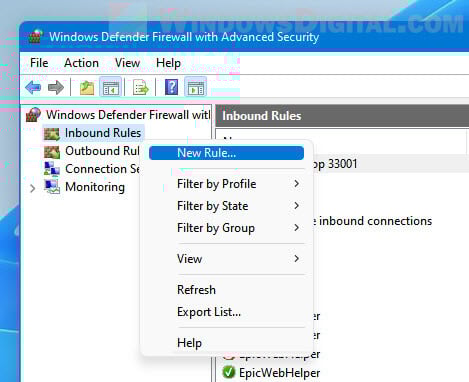This screenshot has height=382, width=469.
Task: Click the Connection Security Rules tree icon
Action: 52,169
